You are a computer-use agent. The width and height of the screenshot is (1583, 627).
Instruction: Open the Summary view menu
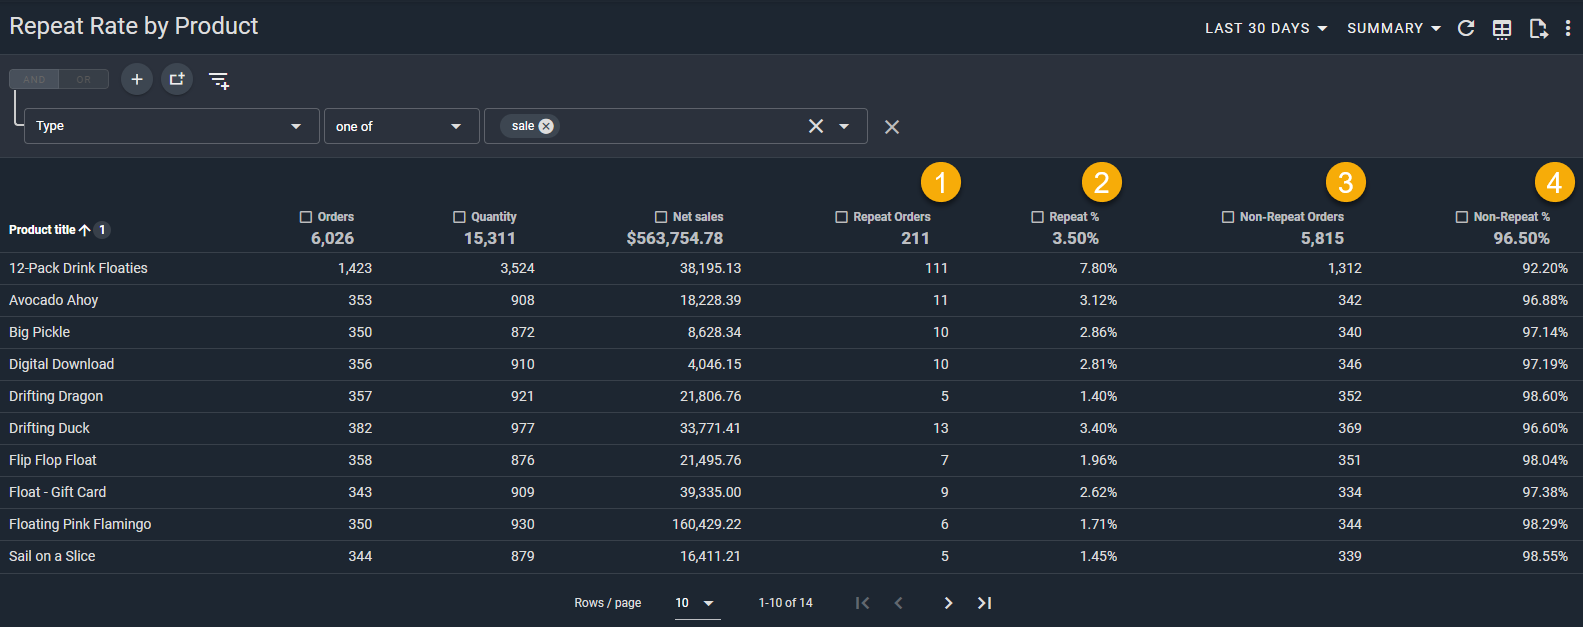(1393, 28)
